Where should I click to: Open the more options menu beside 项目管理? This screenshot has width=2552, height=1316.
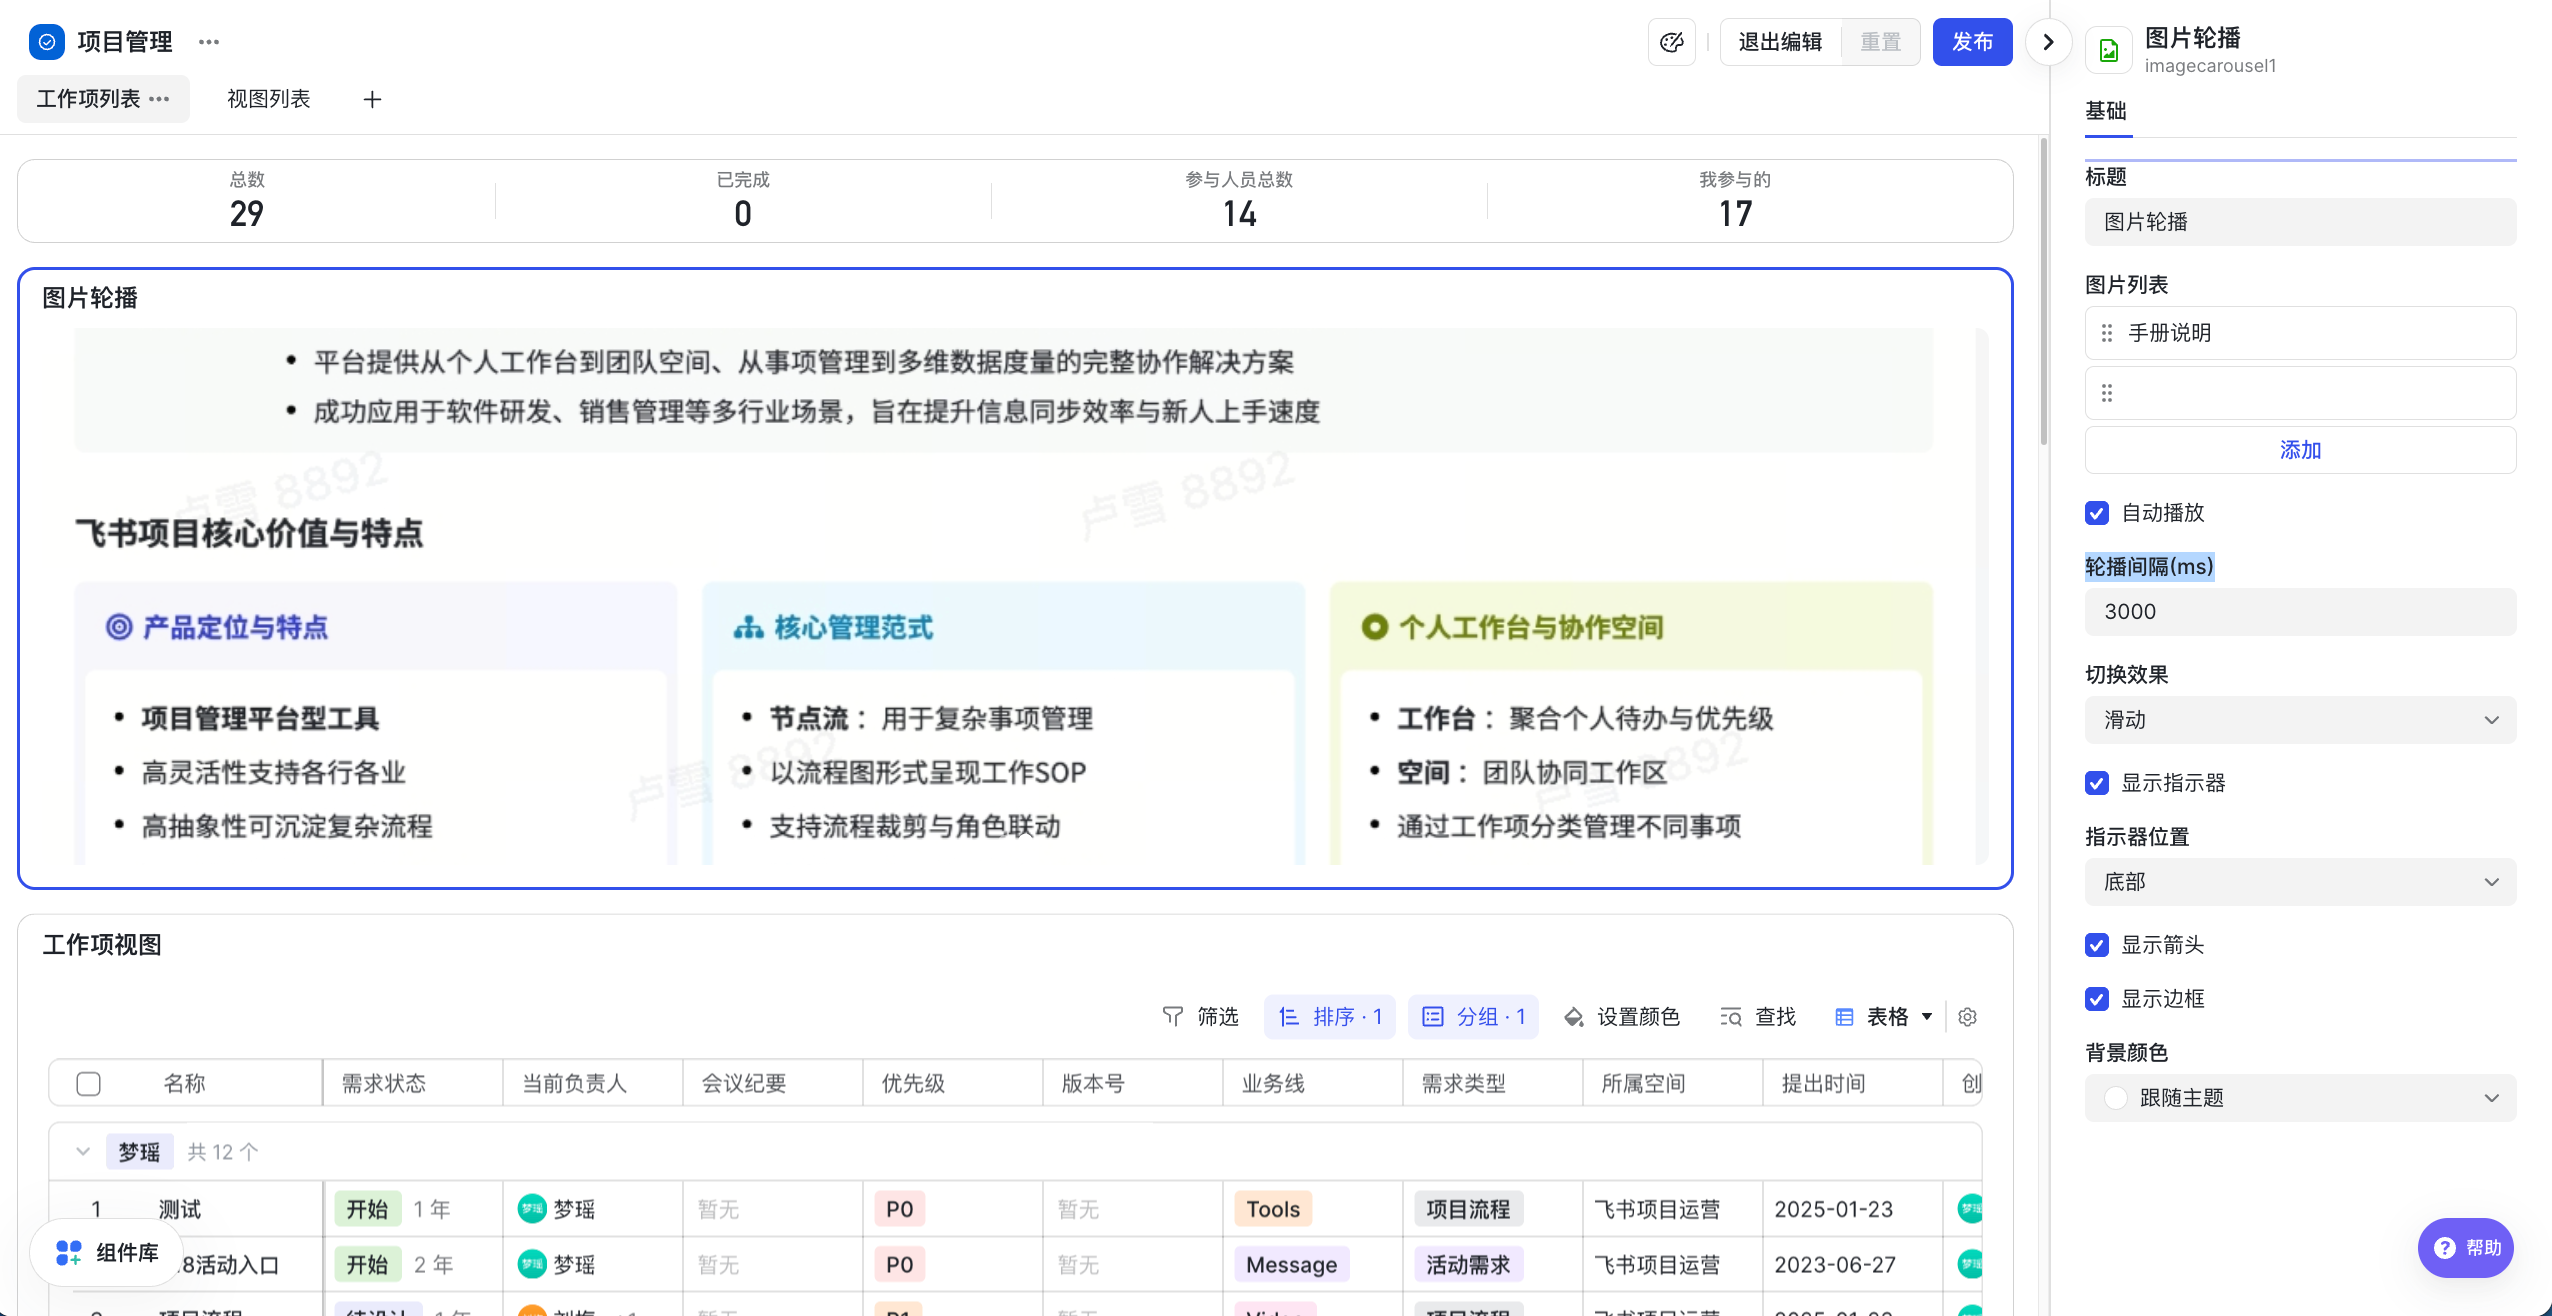pyautogui.click(x=209, y=42)
